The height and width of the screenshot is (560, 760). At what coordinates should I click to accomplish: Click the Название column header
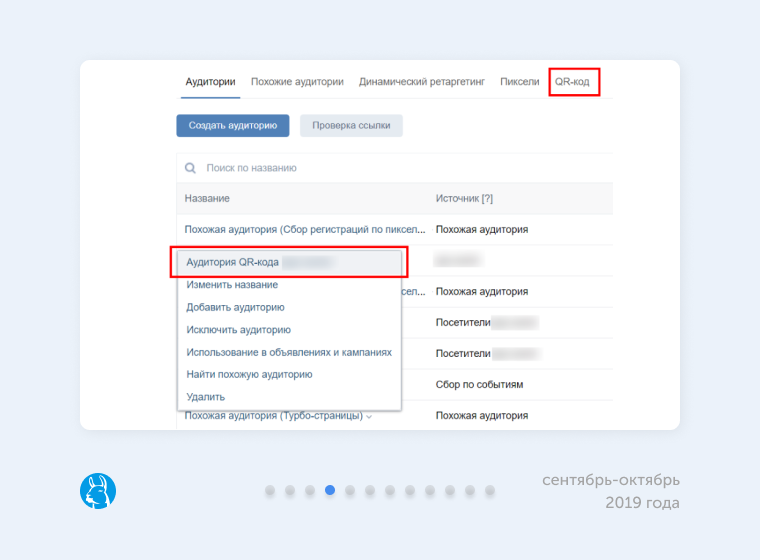[x=207, y=198]
